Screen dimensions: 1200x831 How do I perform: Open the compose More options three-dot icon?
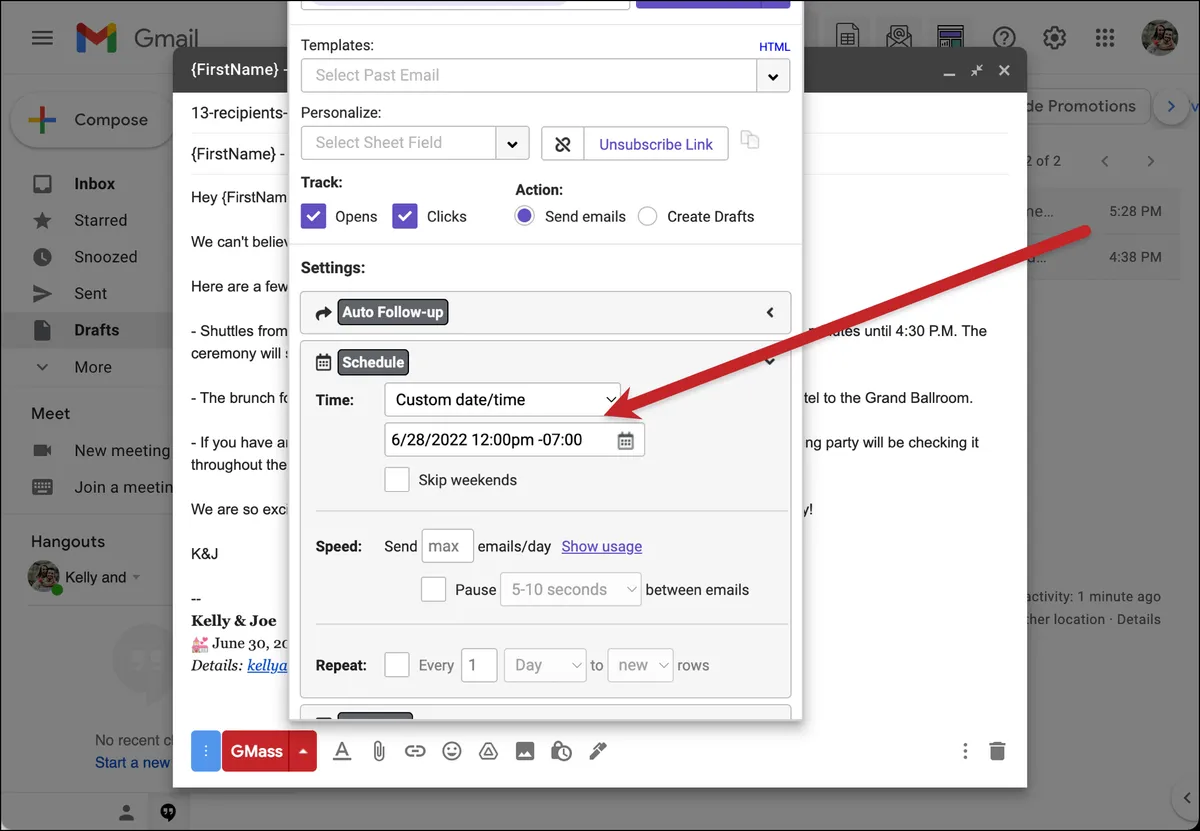pos(965,751)
